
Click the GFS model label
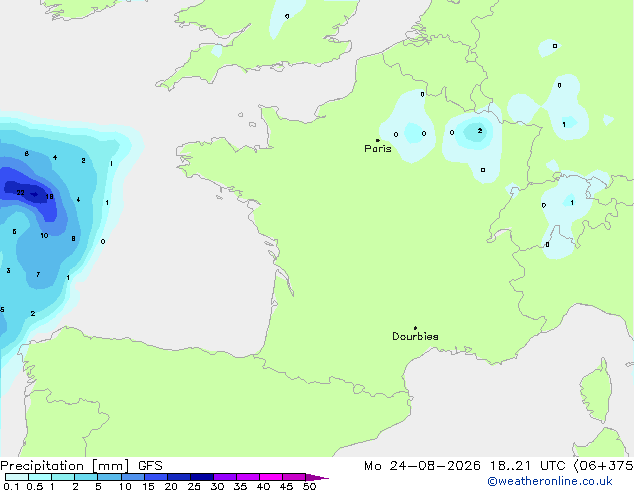tap(150, 466)
